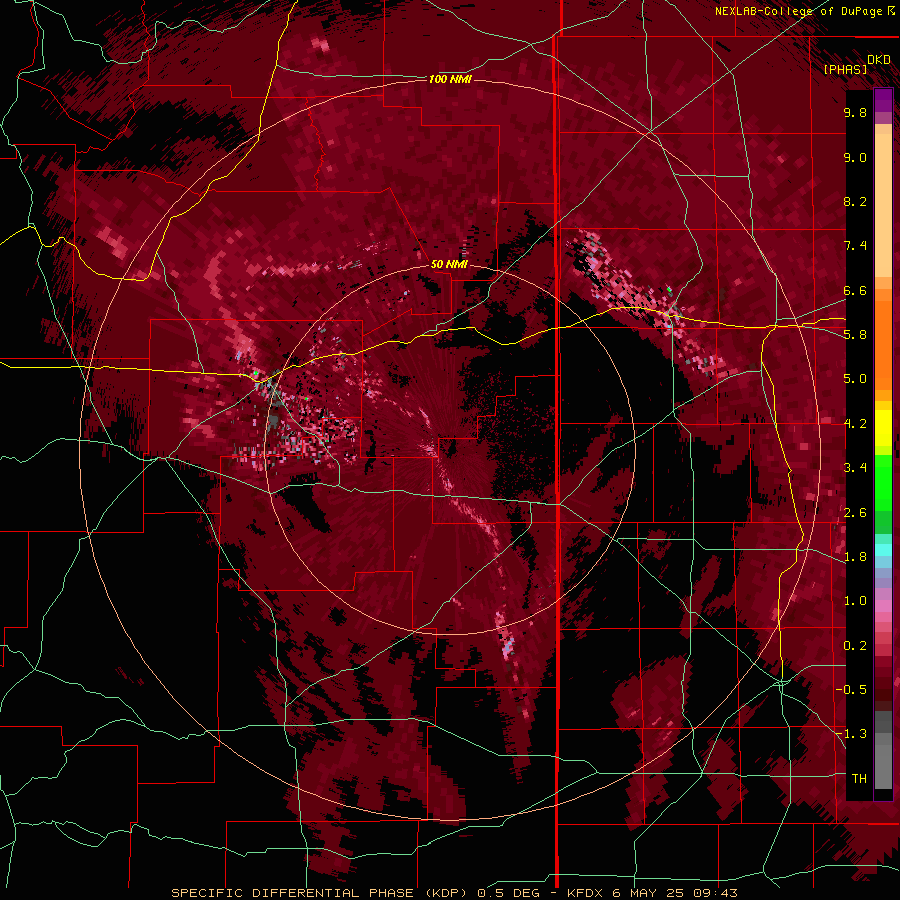This screenshot has width=900, height=900.
Task: Select the 0.2 legend value
Action: (x=855, y=646)
